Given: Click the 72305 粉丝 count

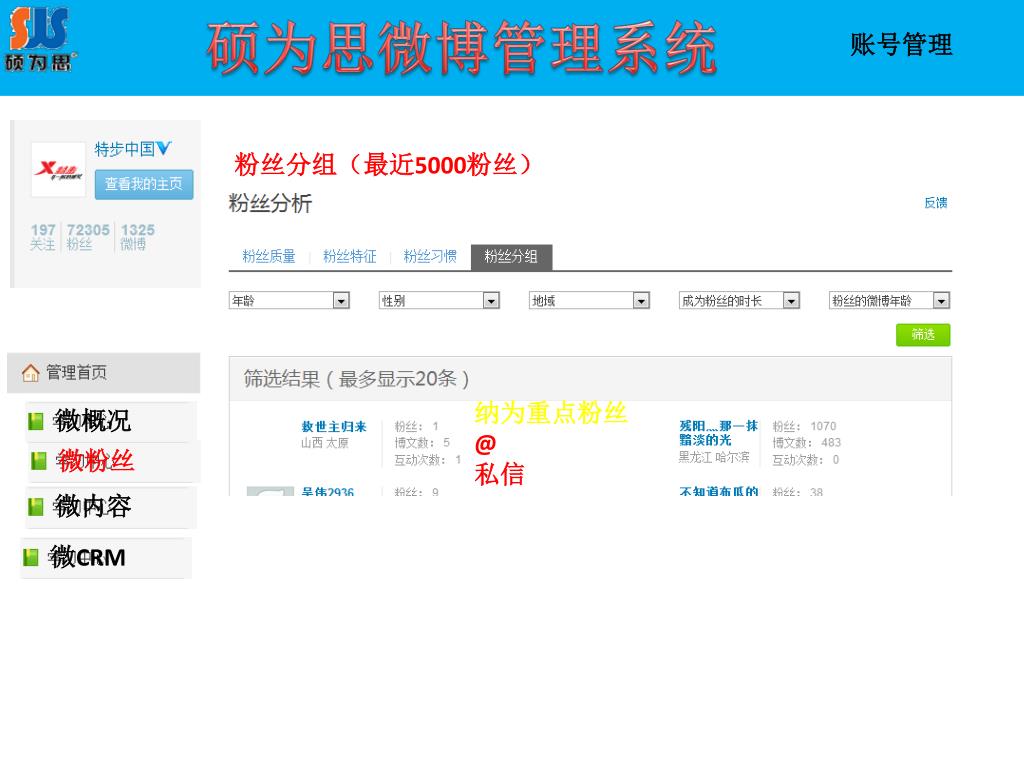Looking at the screenshot, I should click(x=88, y=236).
